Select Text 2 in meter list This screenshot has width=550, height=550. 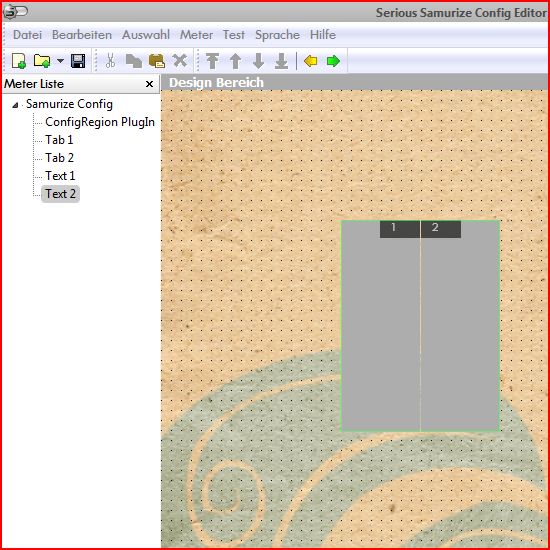60,194
